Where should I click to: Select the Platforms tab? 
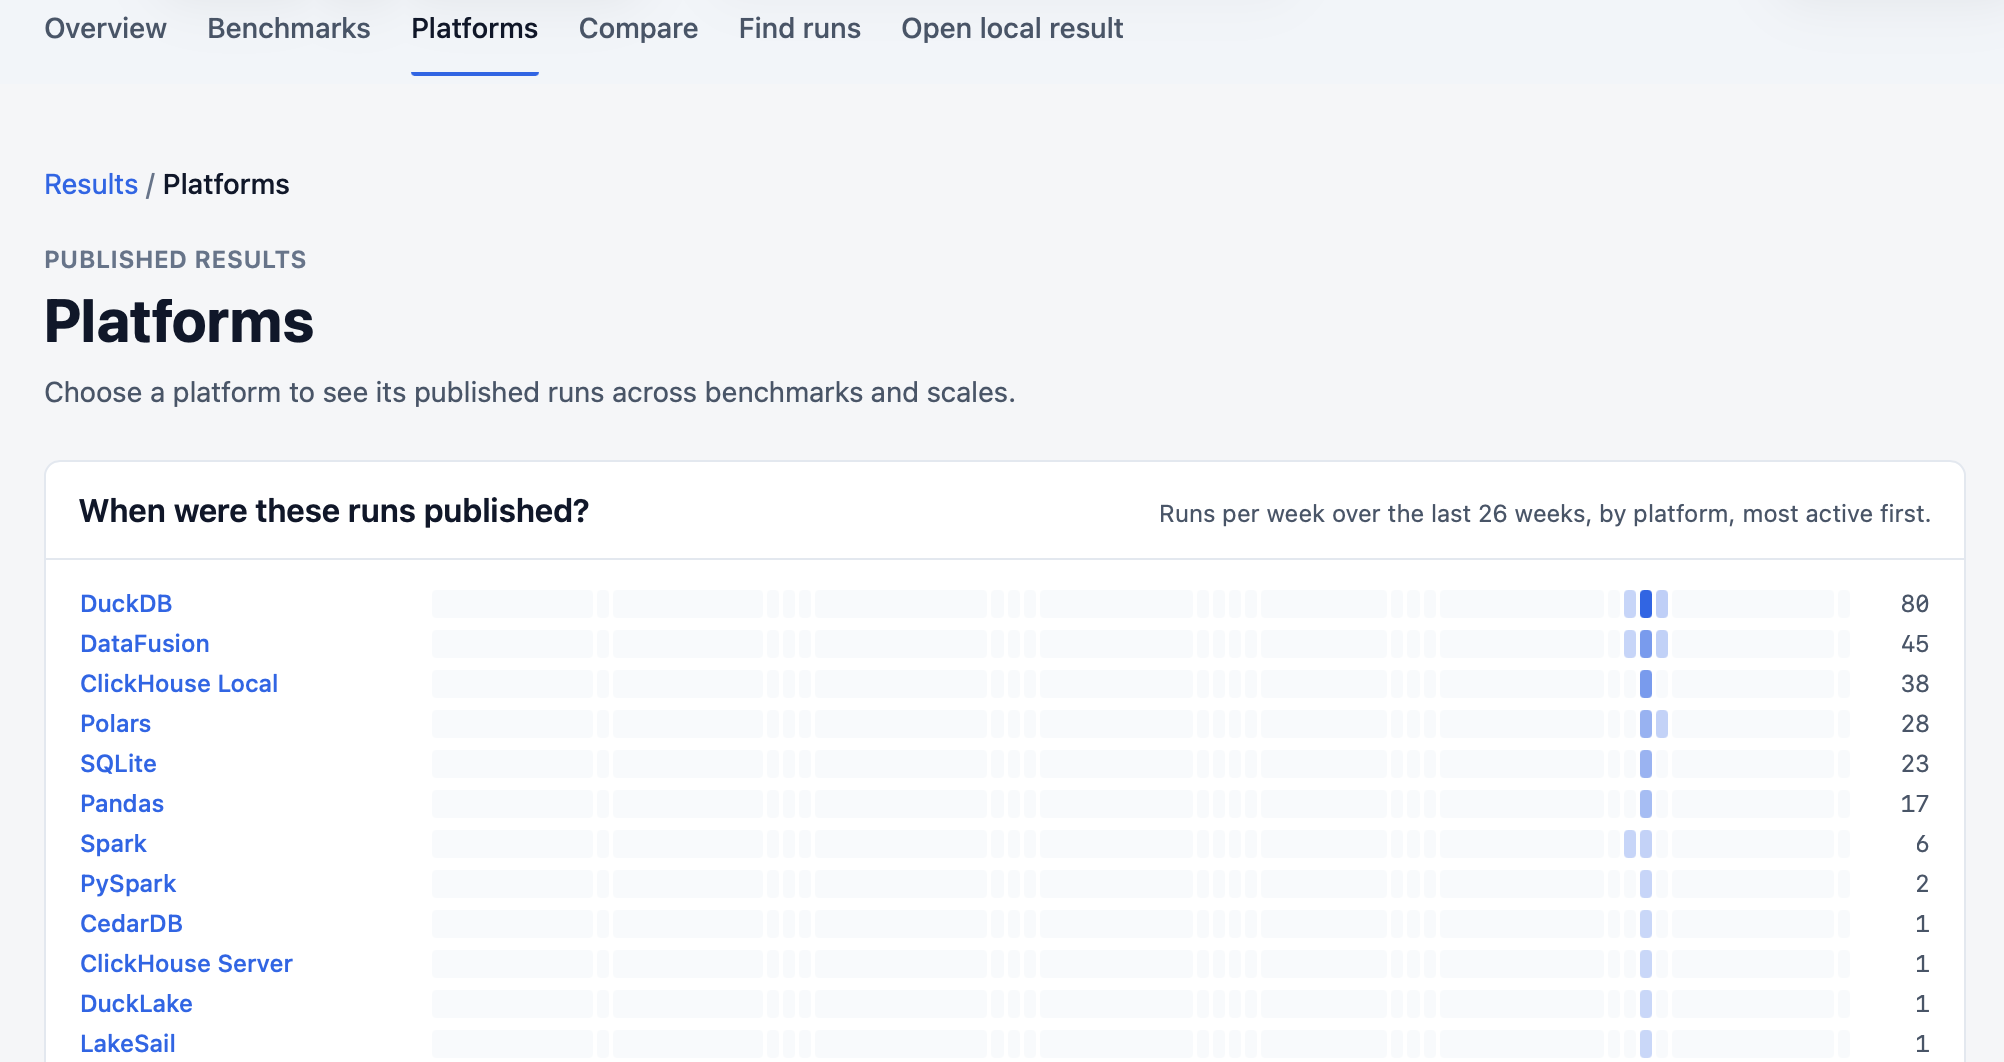(x=474, y=28)
